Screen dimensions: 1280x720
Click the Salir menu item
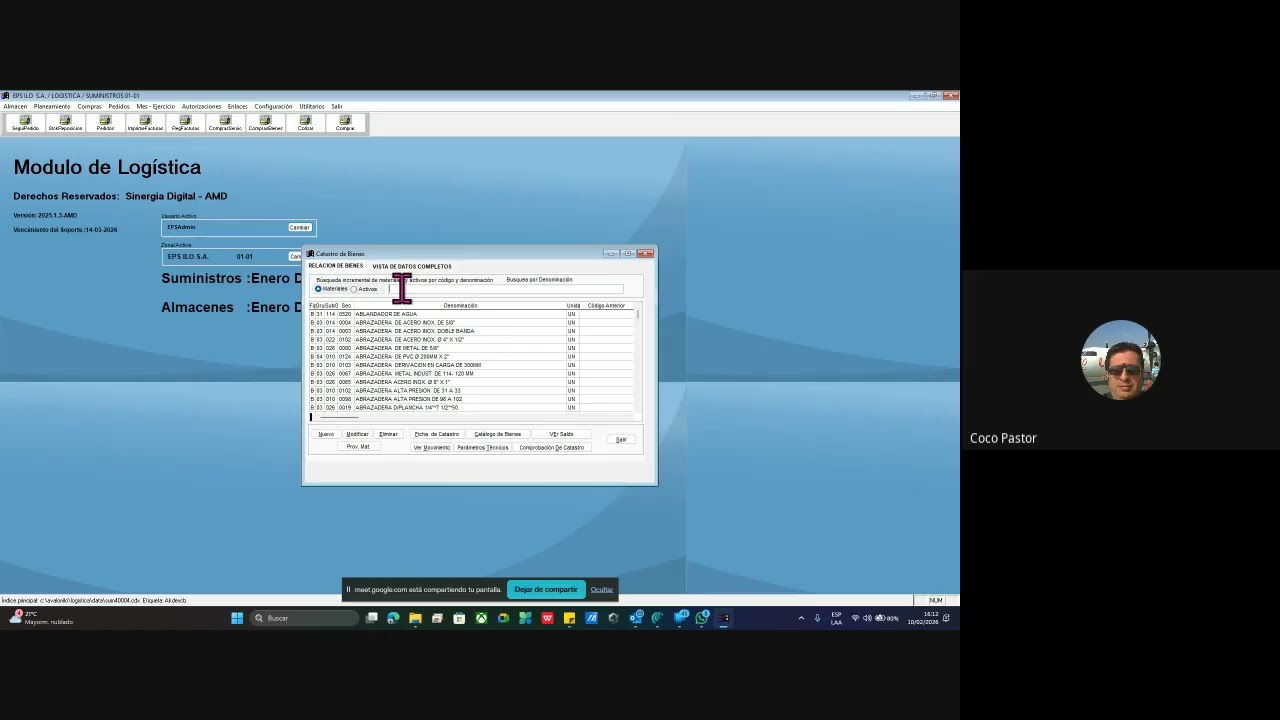pos(337,106)
